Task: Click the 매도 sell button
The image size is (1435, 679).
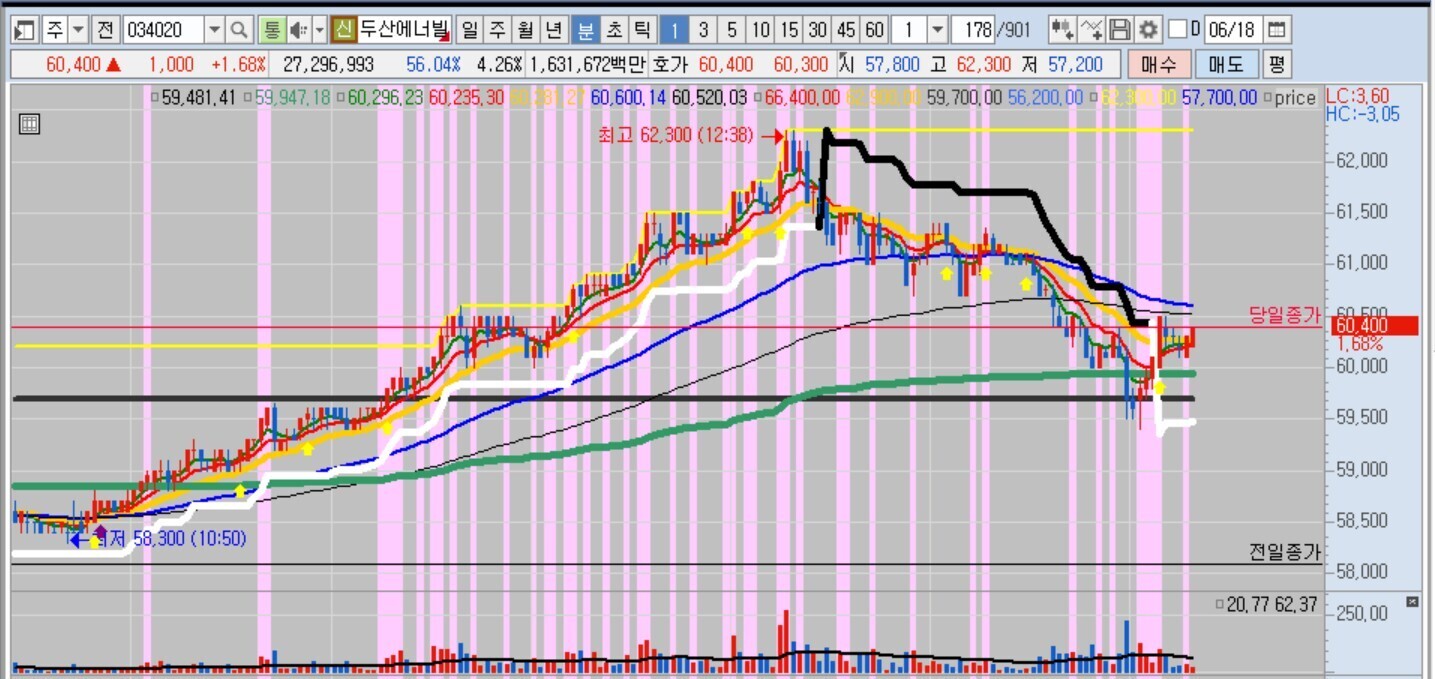Action: [1226, 65]
